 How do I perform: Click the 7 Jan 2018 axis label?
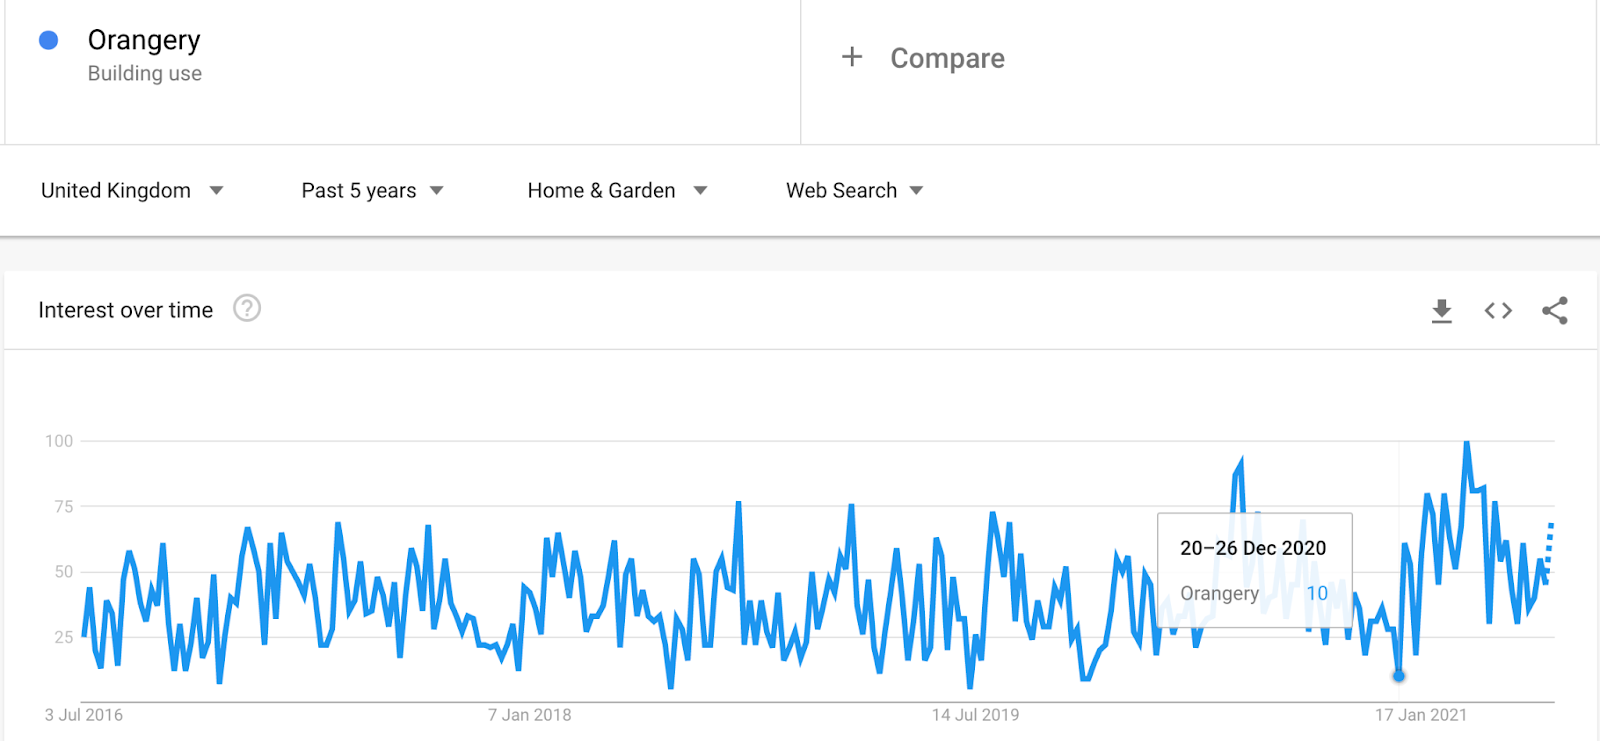pos(529,715)
